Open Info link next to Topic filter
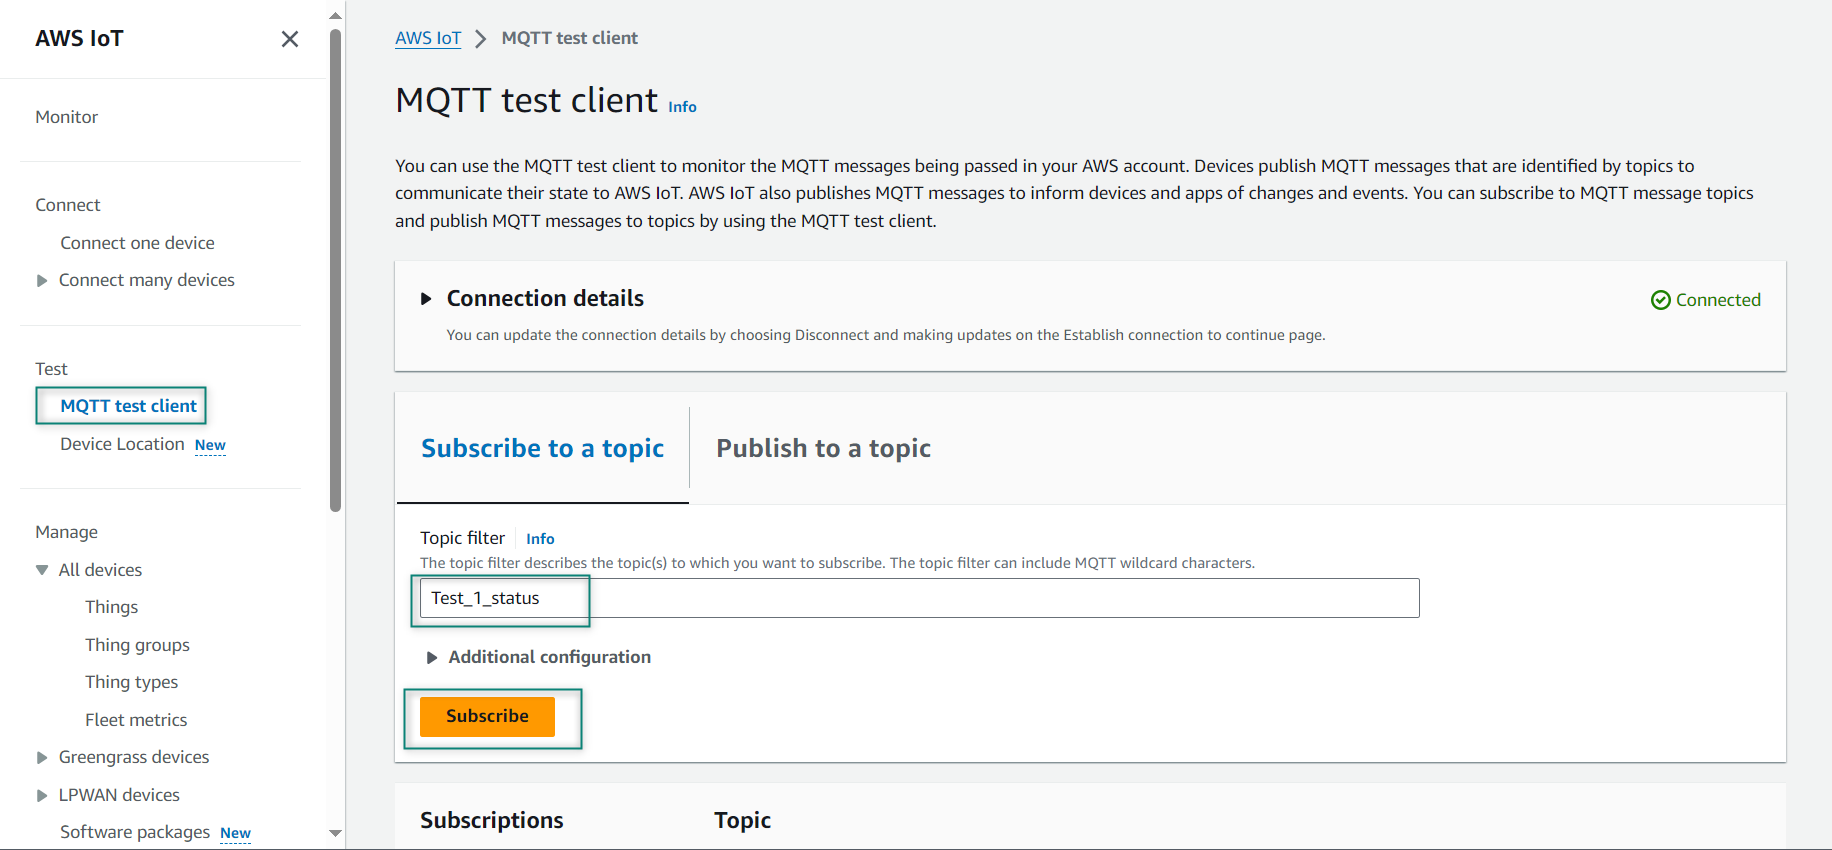The width and height of the screenshot is (1832, 850). (x=540, y=539)
